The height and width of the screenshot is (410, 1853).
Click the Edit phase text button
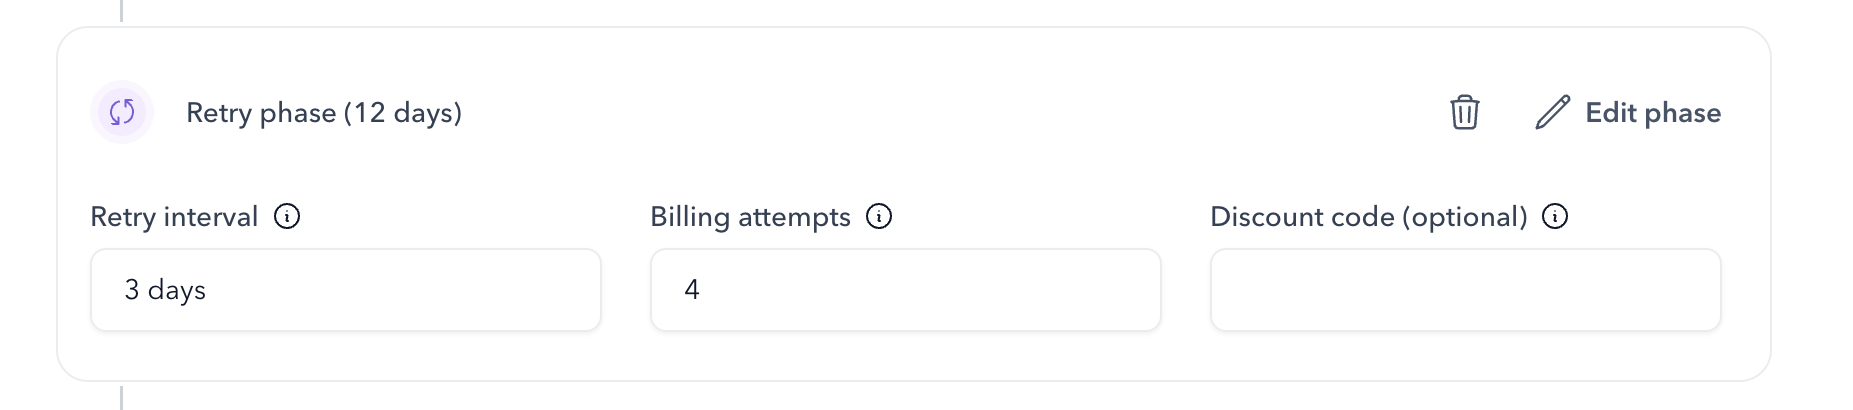[x=1653, y=112]
